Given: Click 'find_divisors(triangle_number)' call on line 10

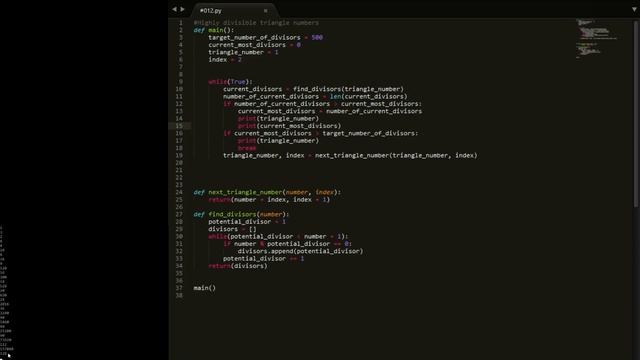Looking at the screenshot, I should click(x=348, y=89).
